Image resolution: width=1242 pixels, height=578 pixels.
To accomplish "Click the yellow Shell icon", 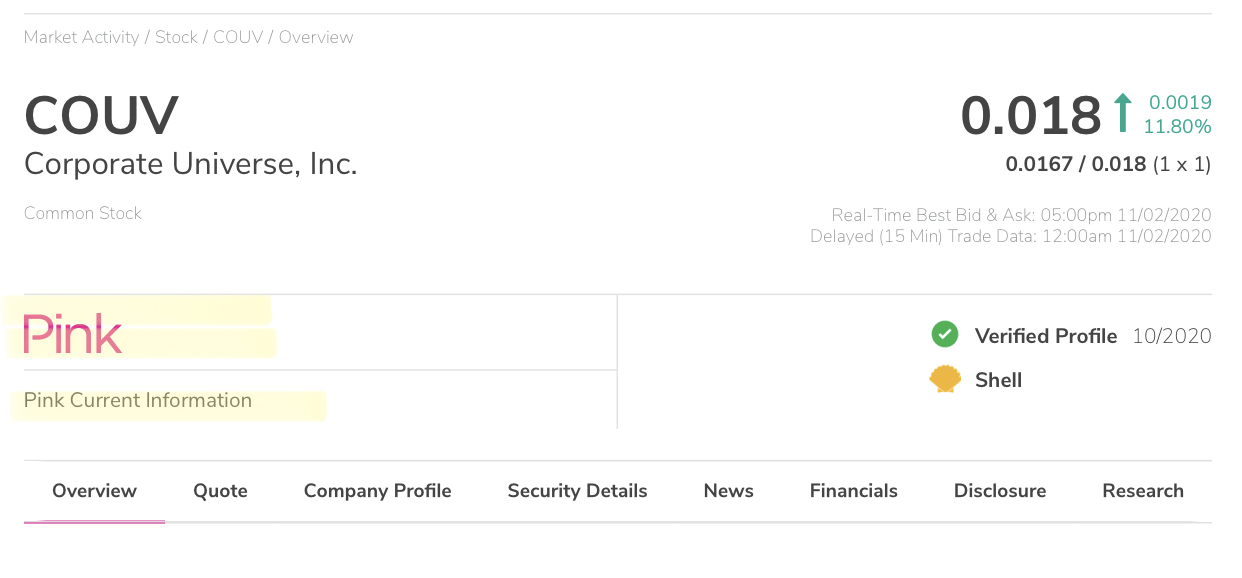I will 945,380.
